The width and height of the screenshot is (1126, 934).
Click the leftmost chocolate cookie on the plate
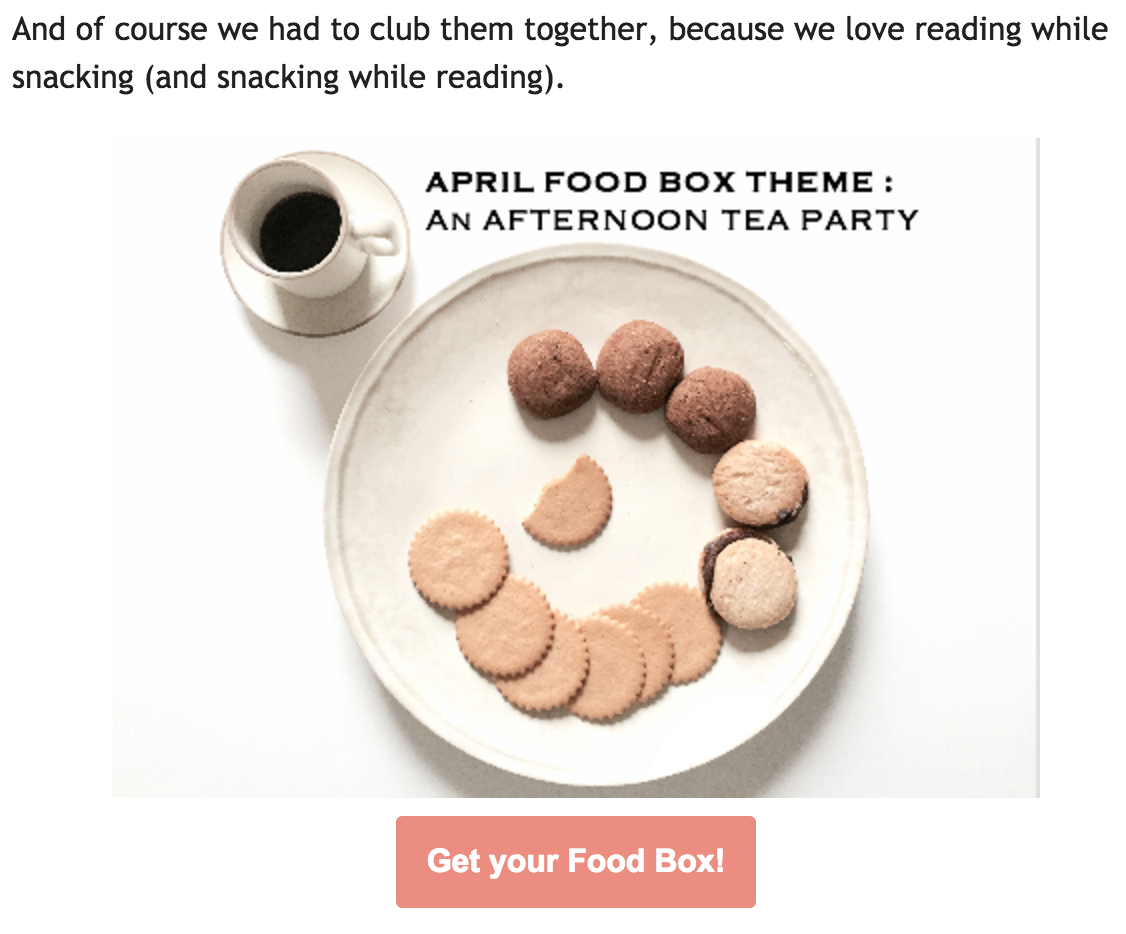[x=552, y=374]
